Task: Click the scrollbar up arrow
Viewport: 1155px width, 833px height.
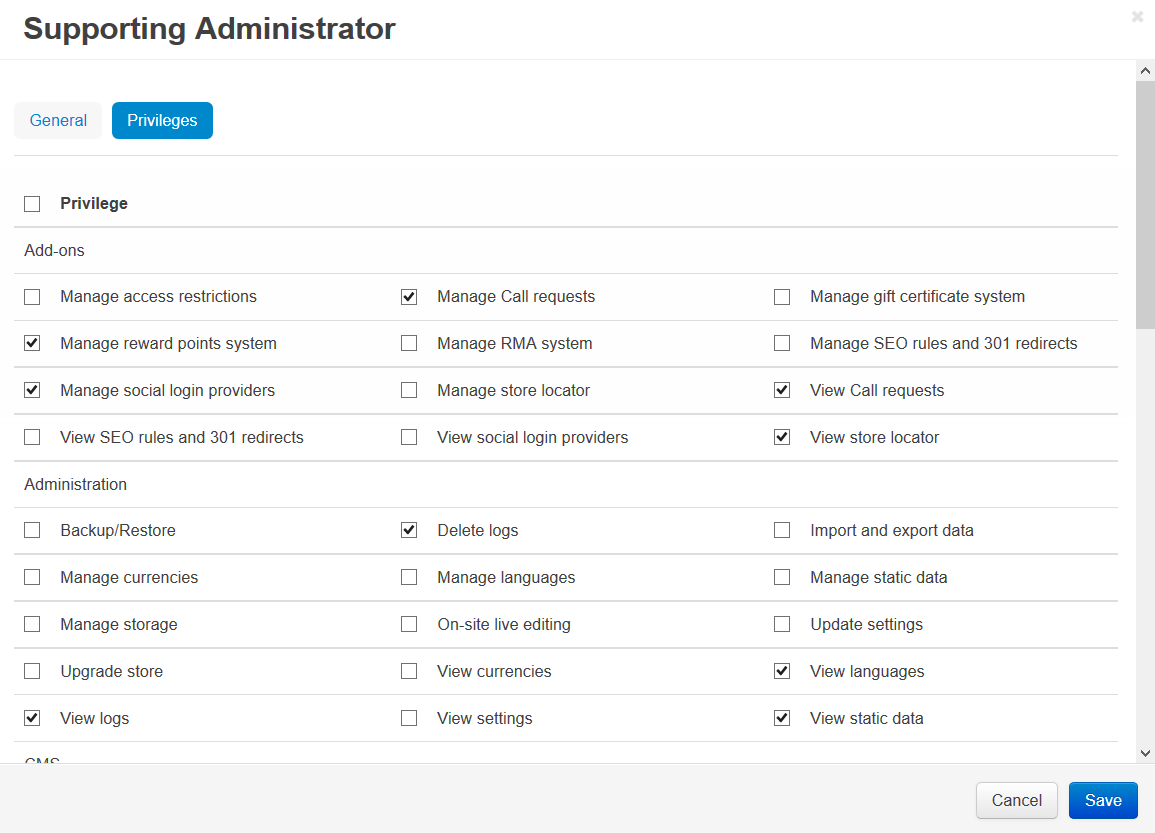Action: [x=1145, y=71]
